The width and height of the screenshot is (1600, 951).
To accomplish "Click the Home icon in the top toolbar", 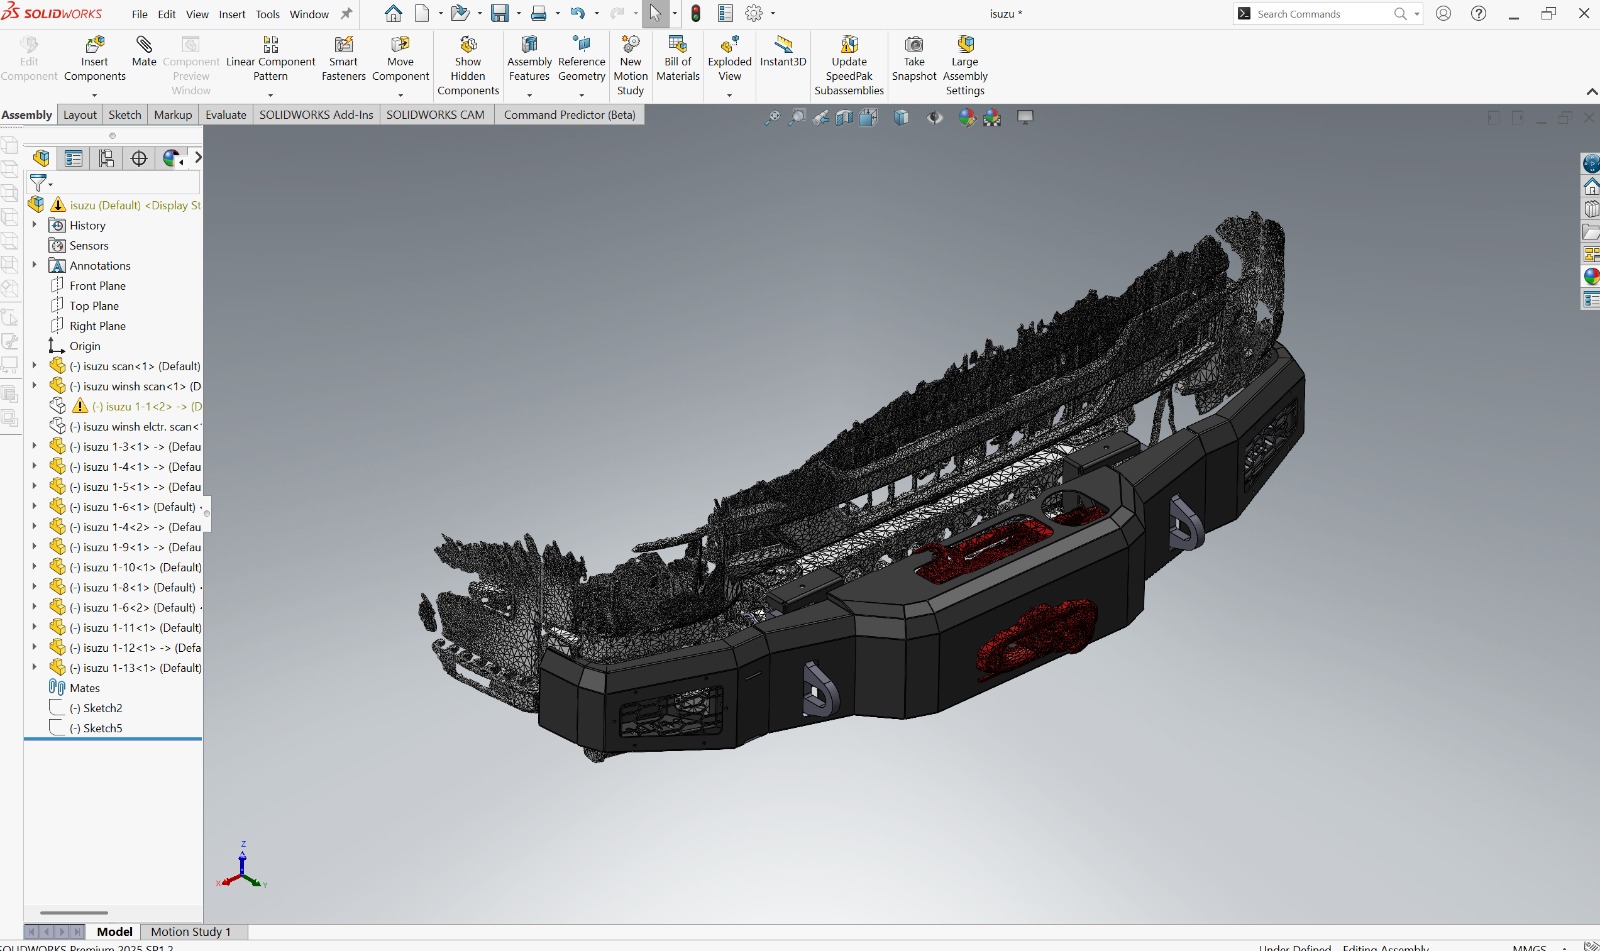I will tap(393, 14).
